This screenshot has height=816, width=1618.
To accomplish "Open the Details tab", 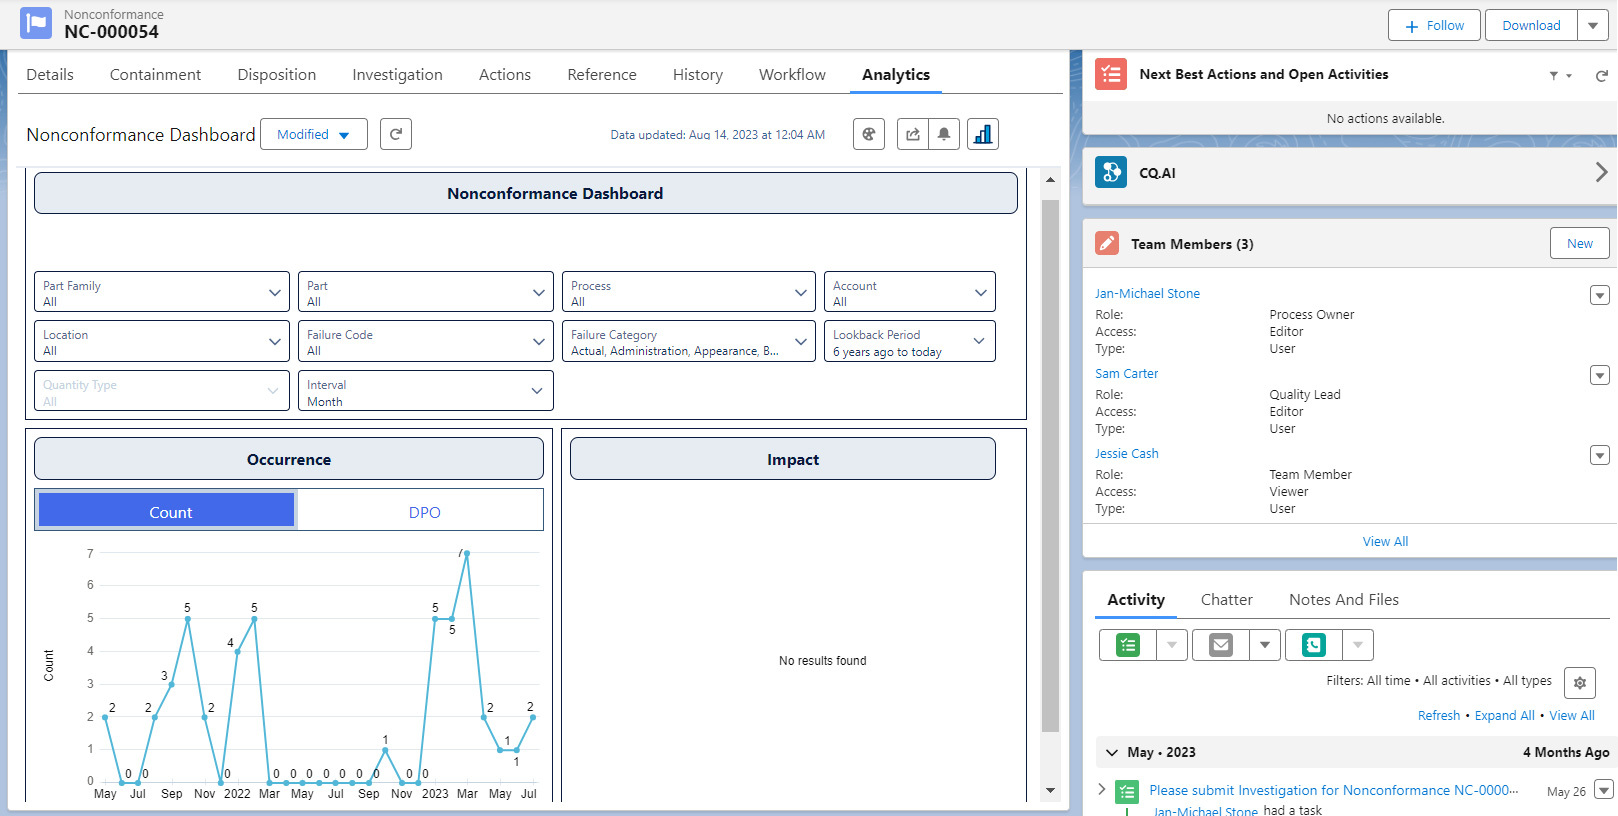I will 50,75.
